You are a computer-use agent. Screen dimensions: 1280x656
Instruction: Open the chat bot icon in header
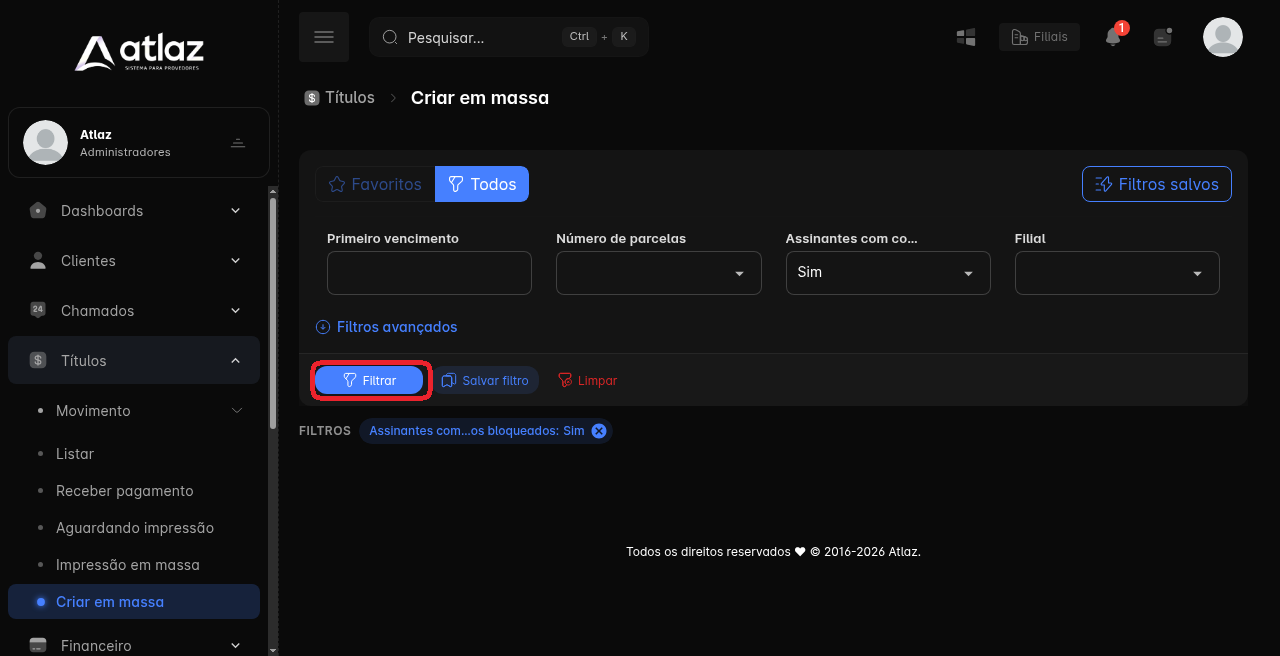point(1162,37)
